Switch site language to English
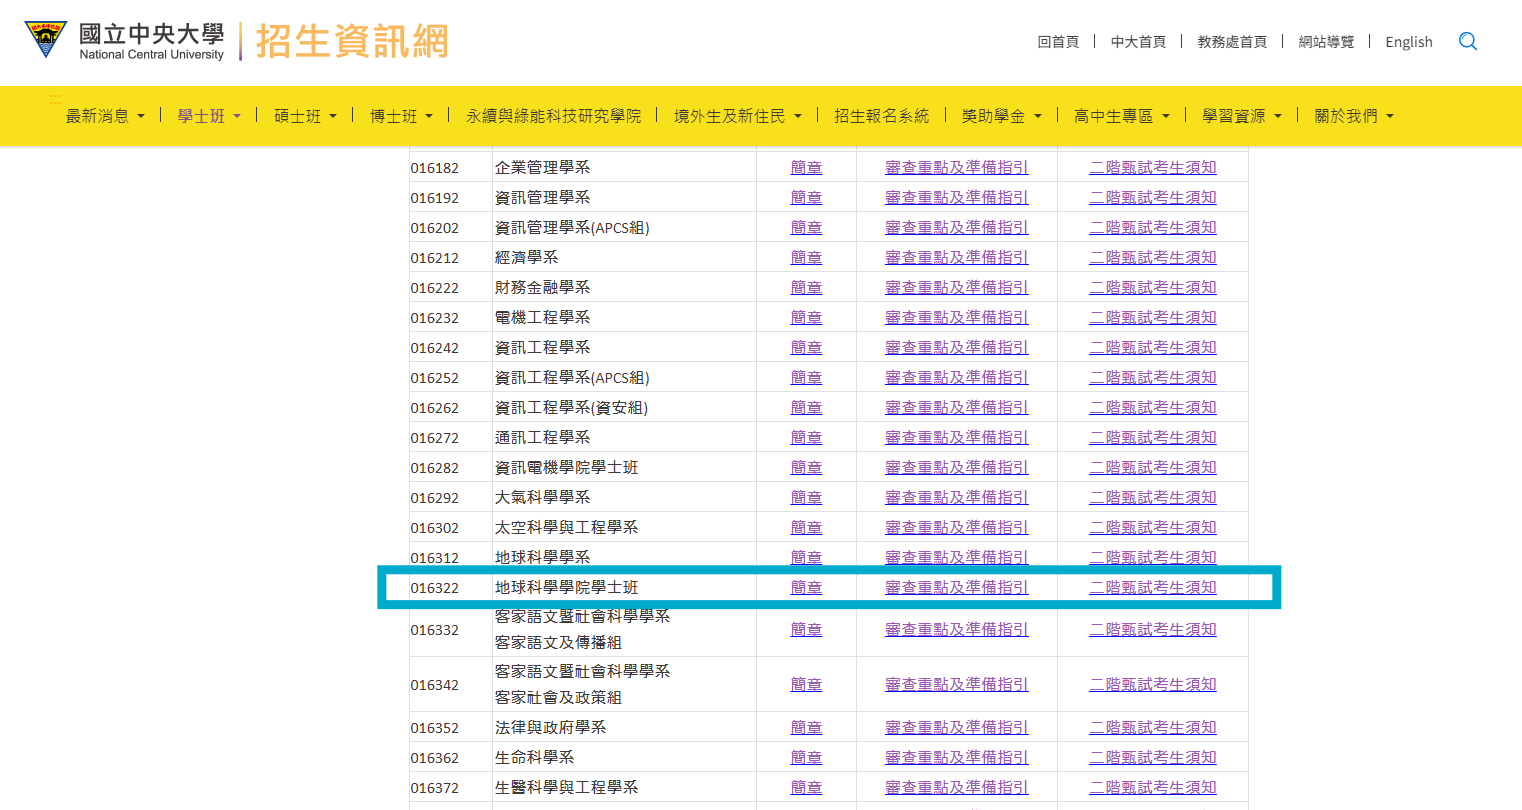Image resolution: width=1522 pixels, height=810 pixels. point(1408,42)
